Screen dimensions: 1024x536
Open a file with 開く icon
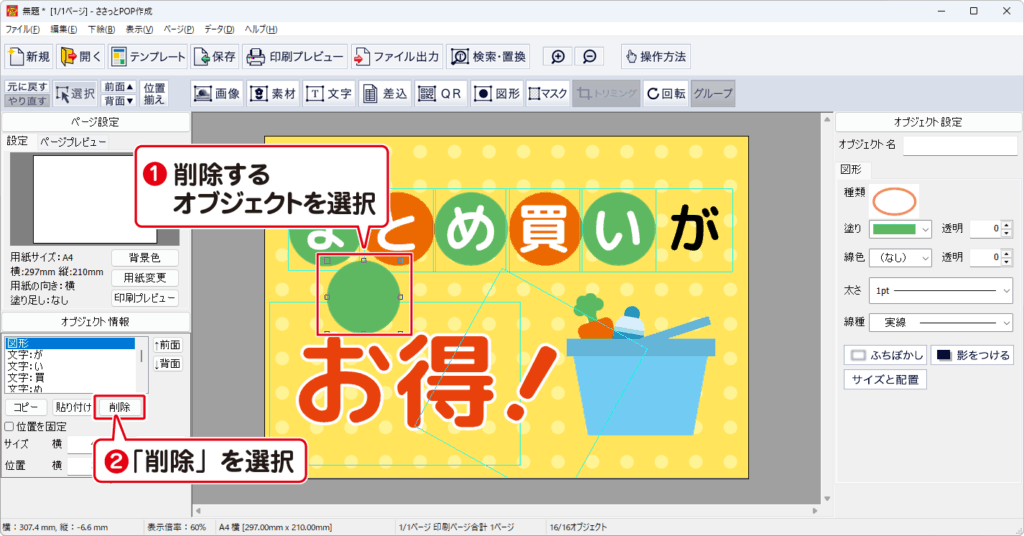pos(81,56)
